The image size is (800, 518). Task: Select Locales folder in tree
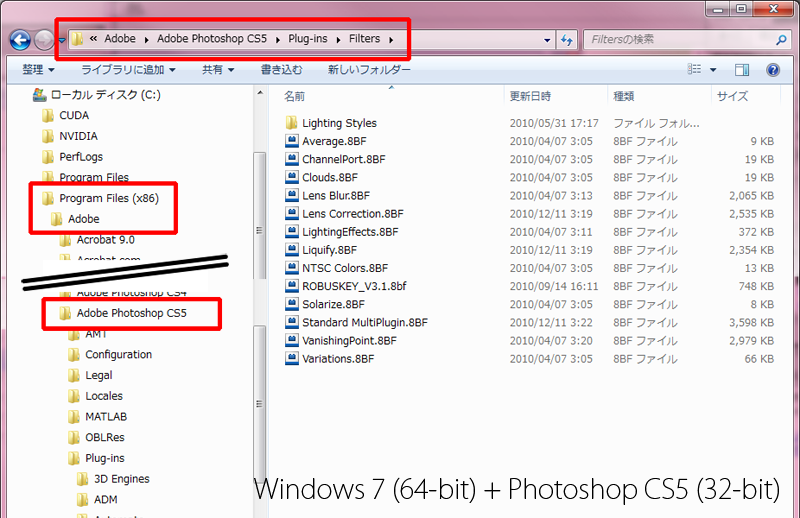pyautogui.click(x=95, y=396)
